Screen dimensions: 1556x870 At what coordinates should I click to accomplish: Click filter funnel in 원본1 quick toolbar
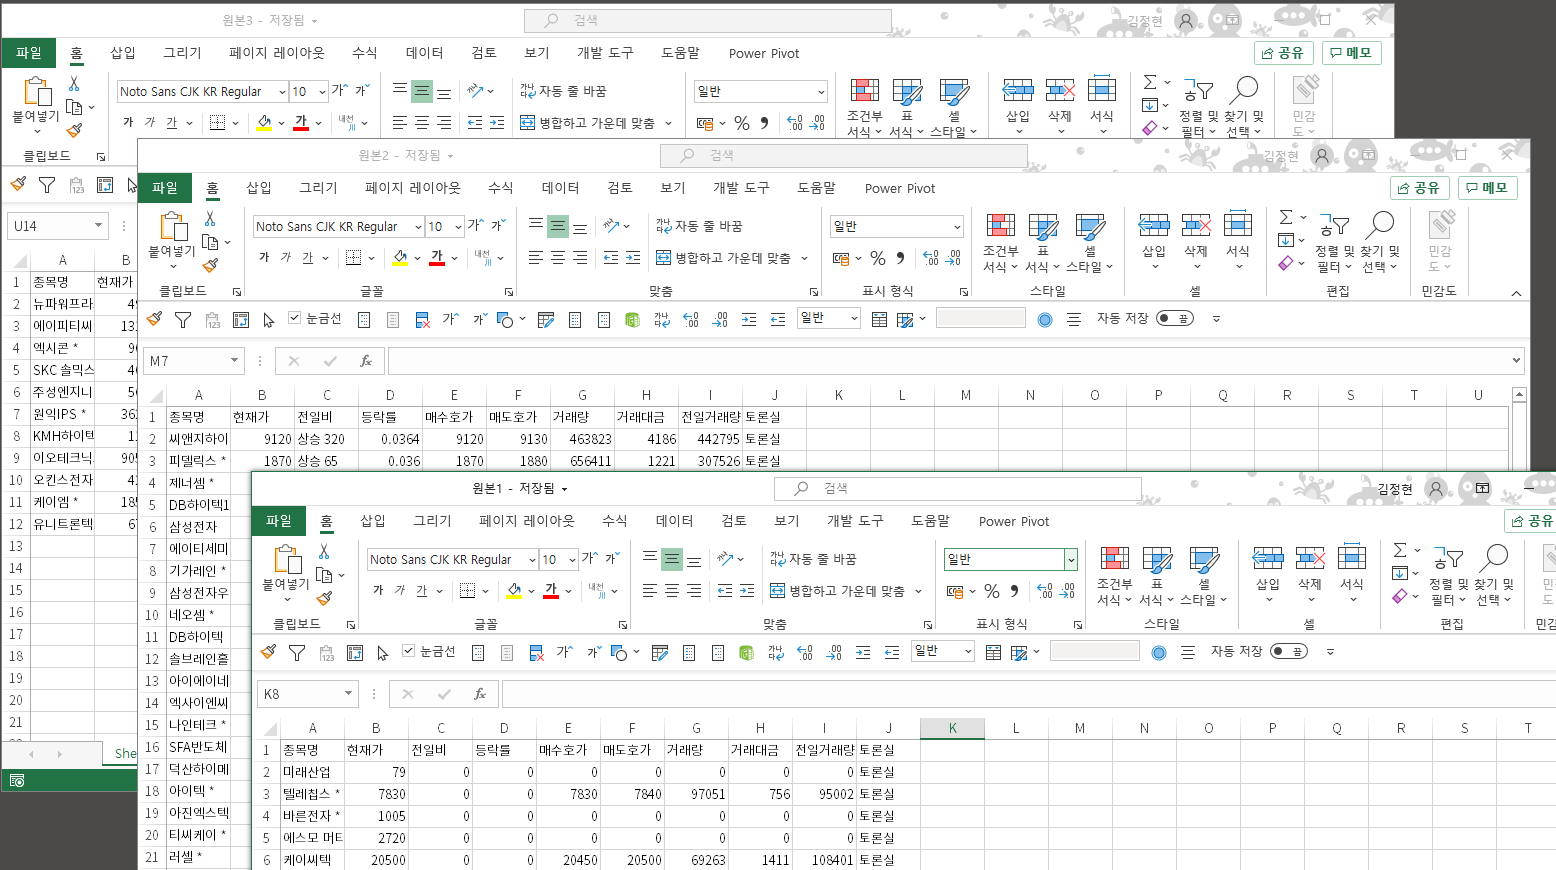(x=297, y=652)
